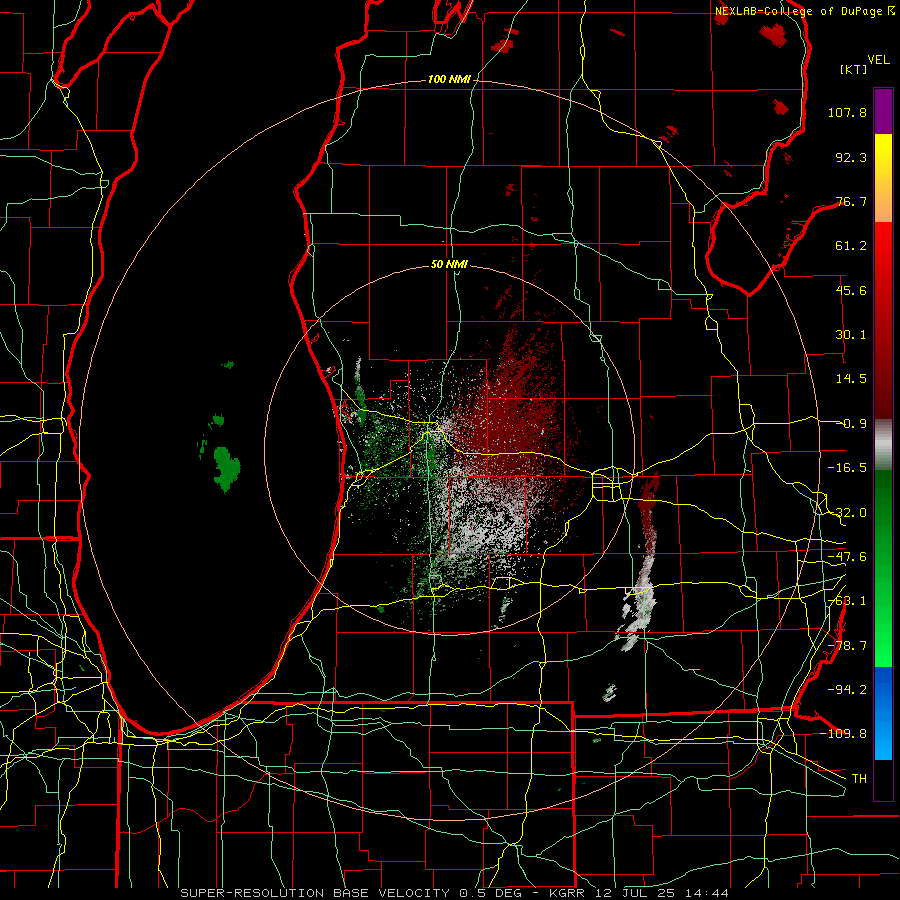
Task: Click the blue segment of velocity color bar
Action: click(x=883, y=713)
